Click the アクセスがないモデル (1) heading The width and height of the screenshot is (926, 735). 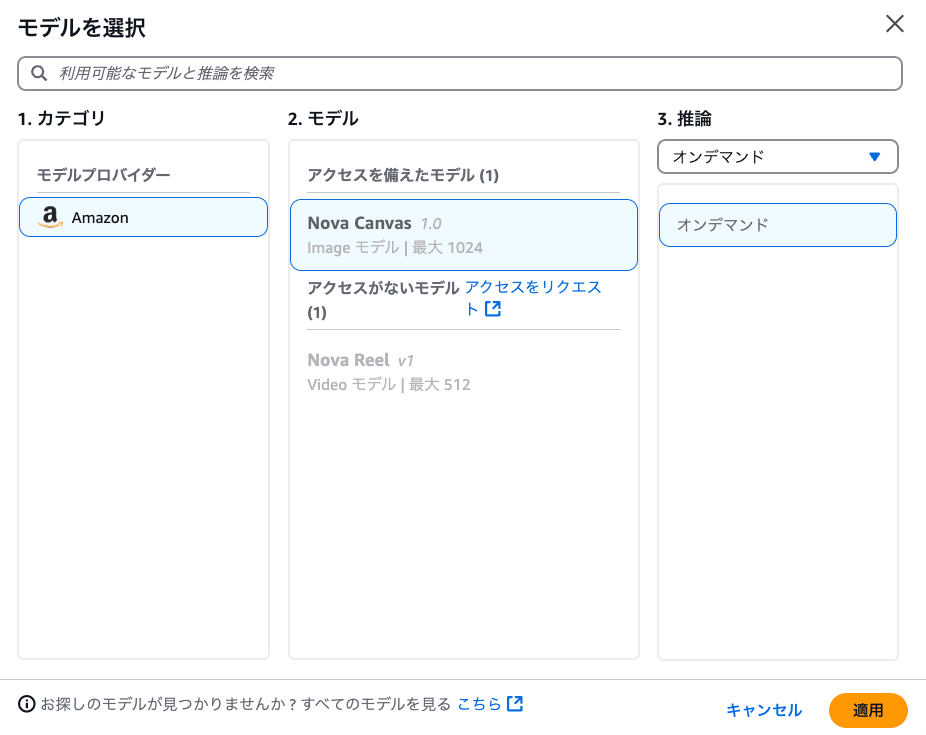(x=383, y=299)
